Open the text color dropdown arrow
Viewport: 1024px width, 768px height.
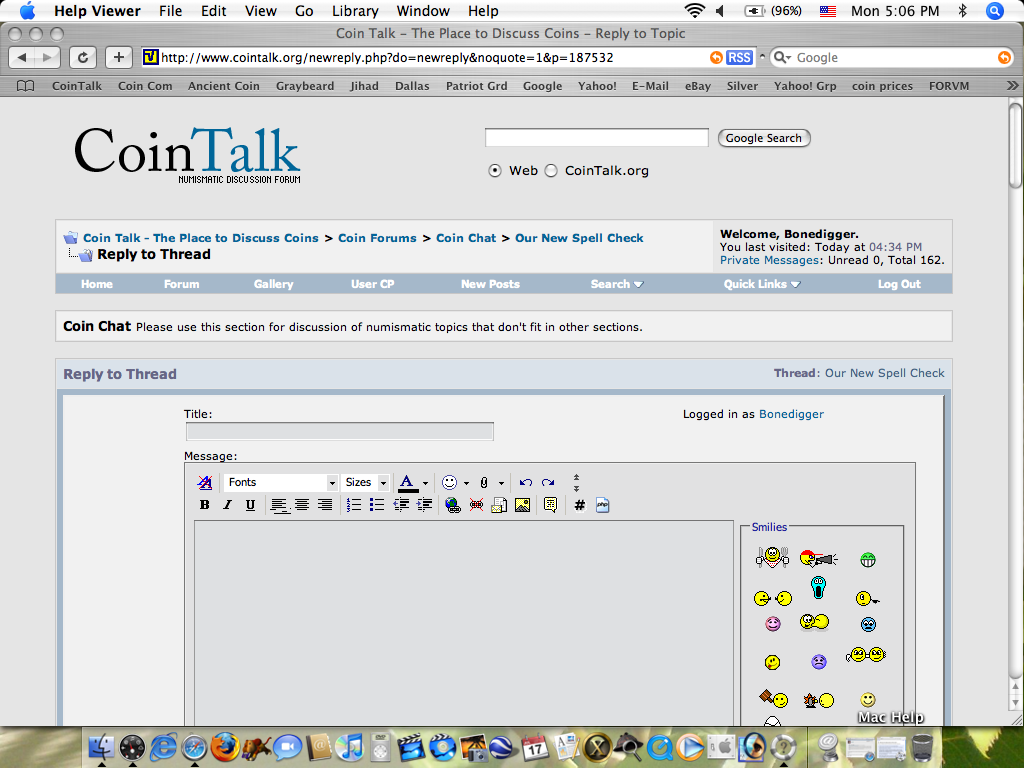(425, 483)
